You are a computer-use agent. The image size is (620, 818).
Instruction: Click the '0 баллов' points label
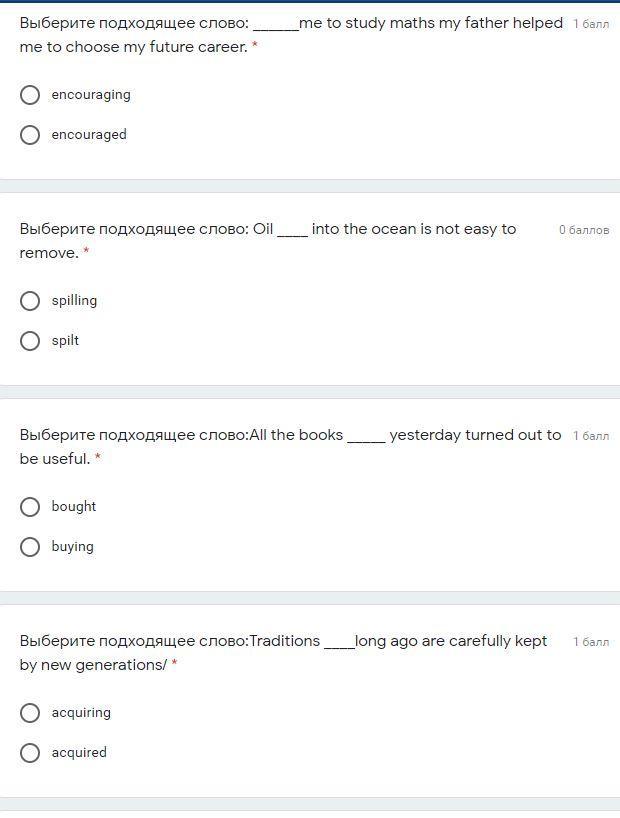pos(583,230)
